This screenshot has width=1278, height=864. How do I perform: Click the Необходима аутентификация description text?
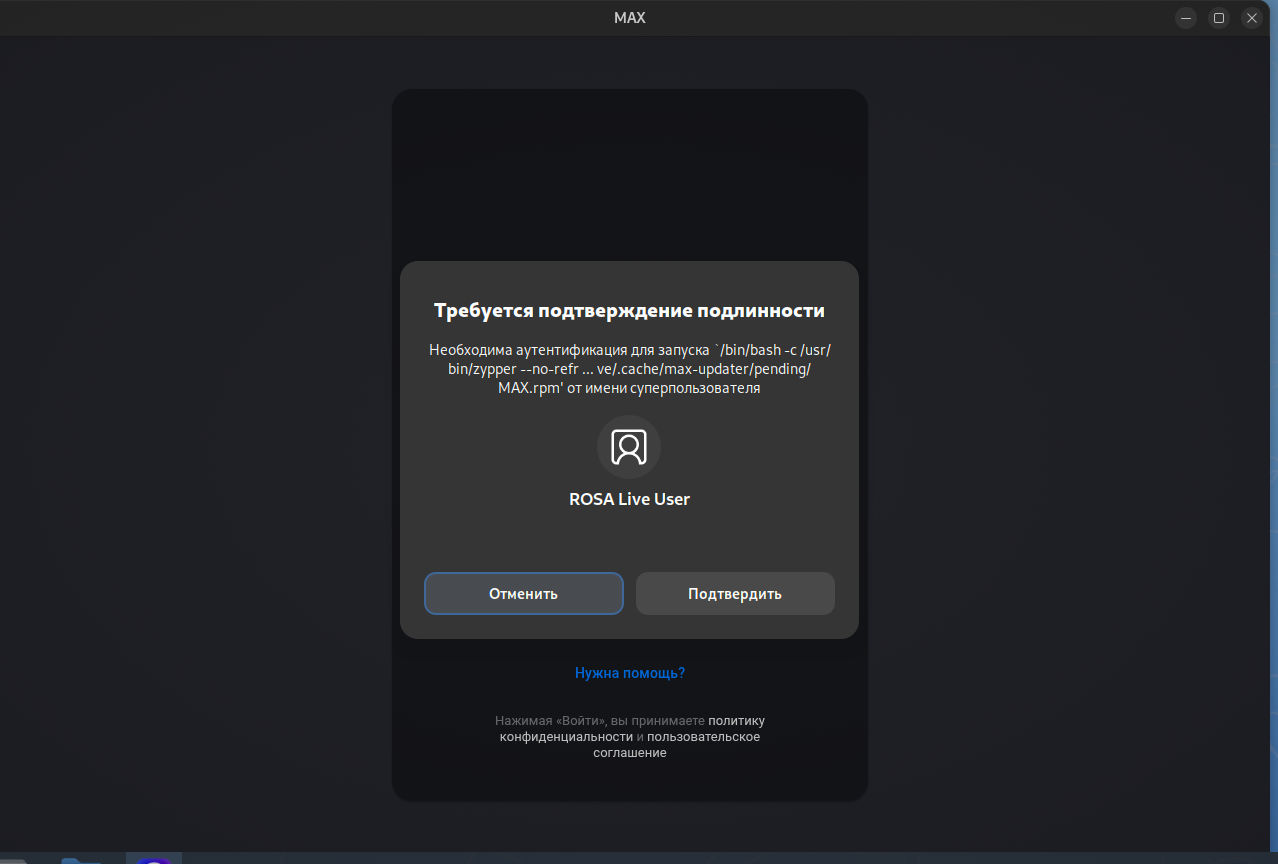pyautogui.click(x=630, y=369)
